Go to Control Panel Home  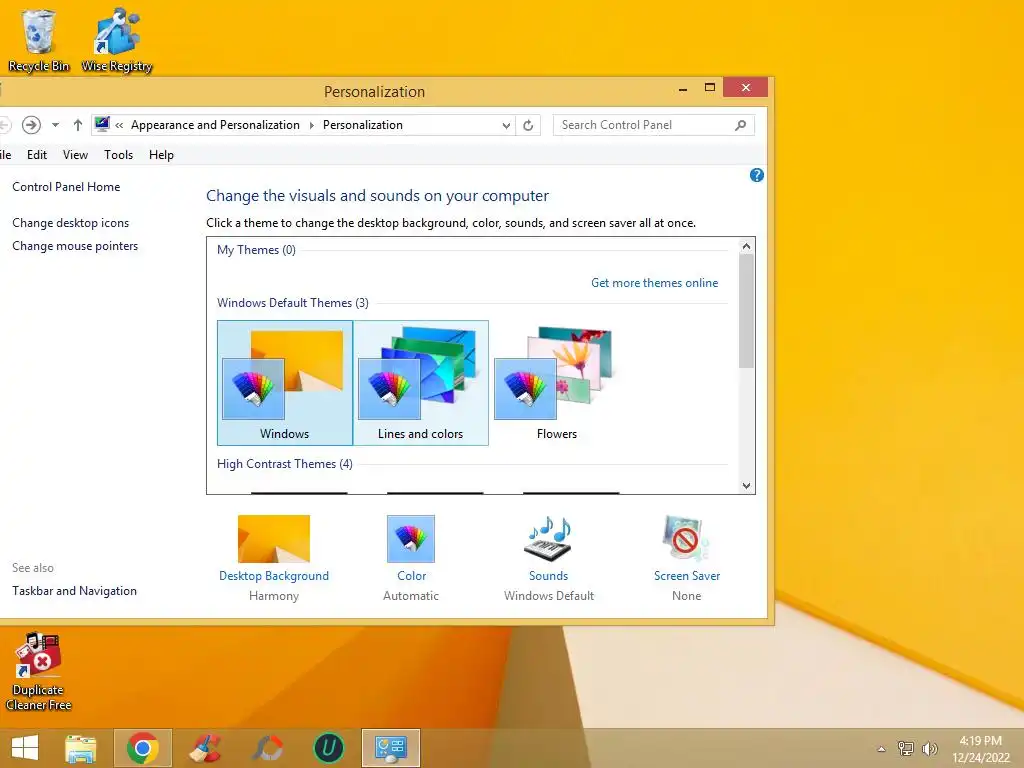click(66, 187)
